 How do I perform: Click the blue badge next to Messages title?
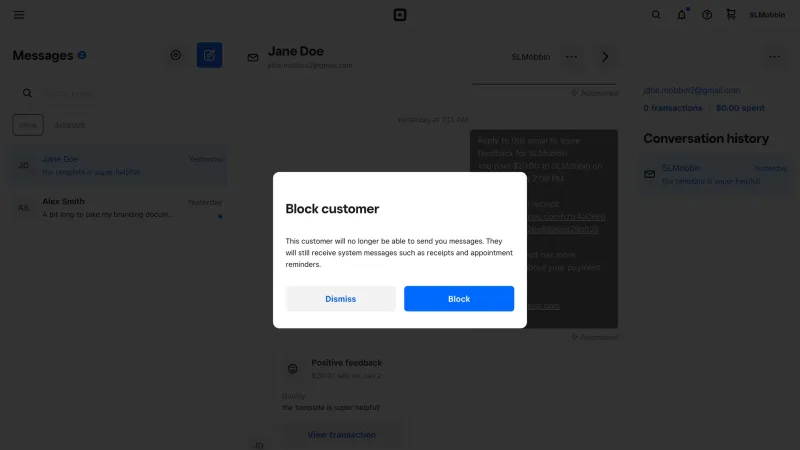(82, 55)
